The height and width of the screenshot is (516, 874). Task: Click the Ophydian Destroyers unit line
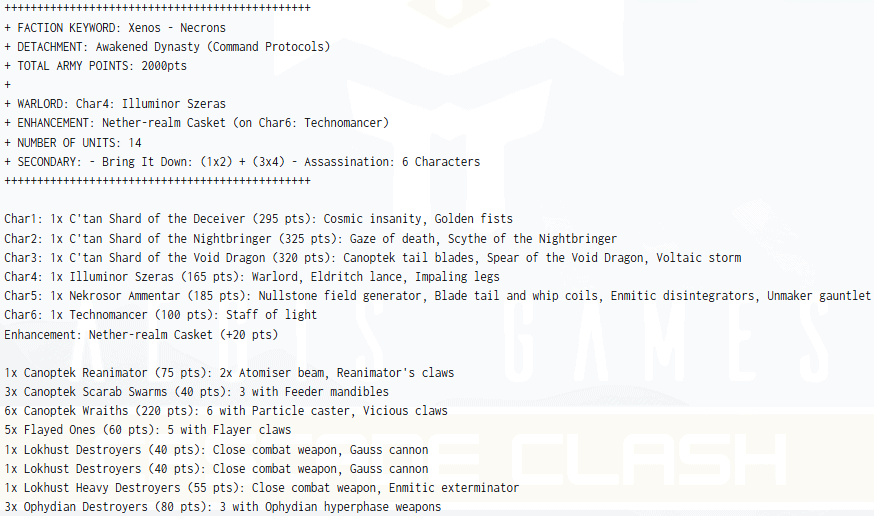[222, 507]
